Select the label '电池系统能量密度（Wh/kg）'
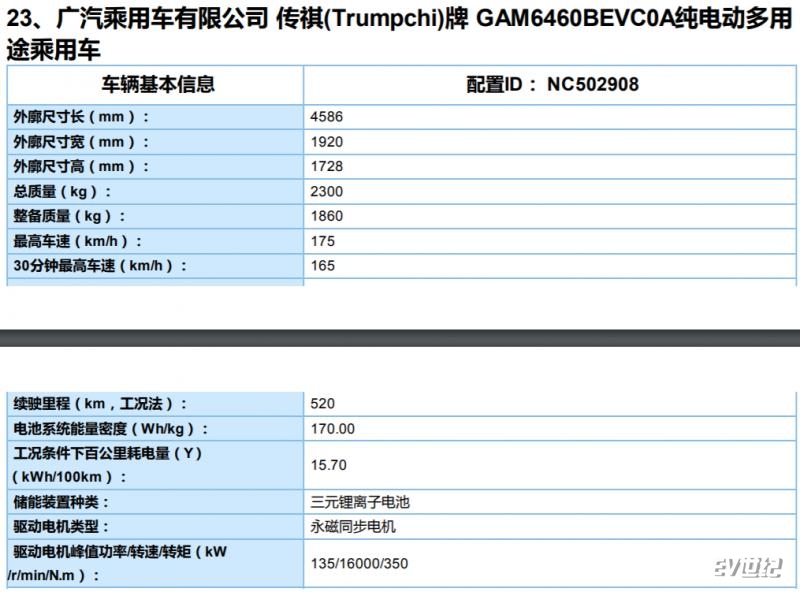This screenshot has height=592, width=800. [x=111, y=429]
